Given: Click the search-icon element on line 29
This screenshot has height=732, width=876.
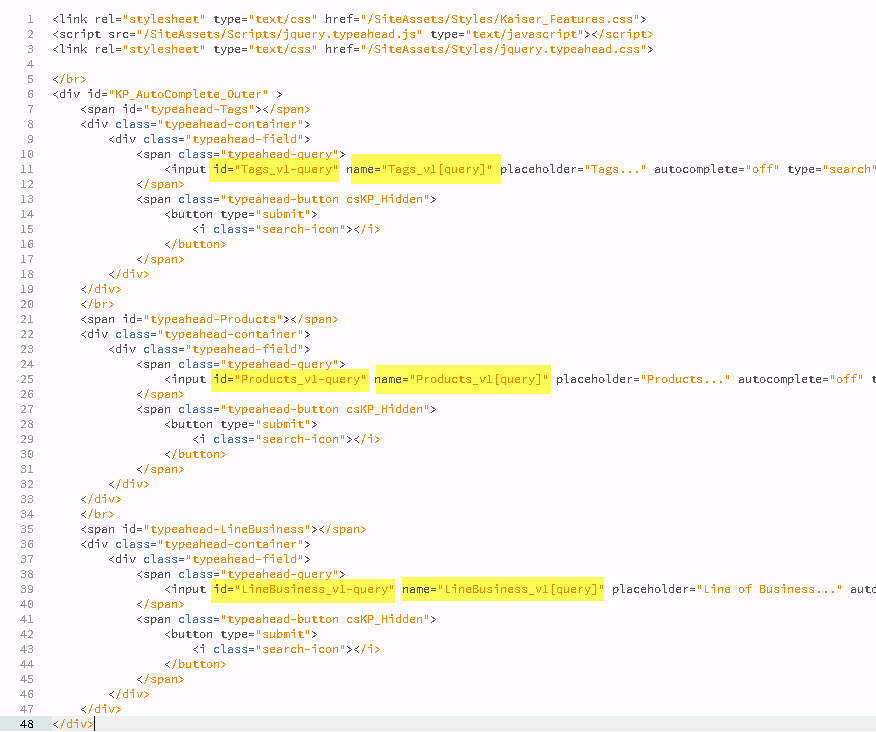Looking at the screenshot, I should [x=287, y=440].
